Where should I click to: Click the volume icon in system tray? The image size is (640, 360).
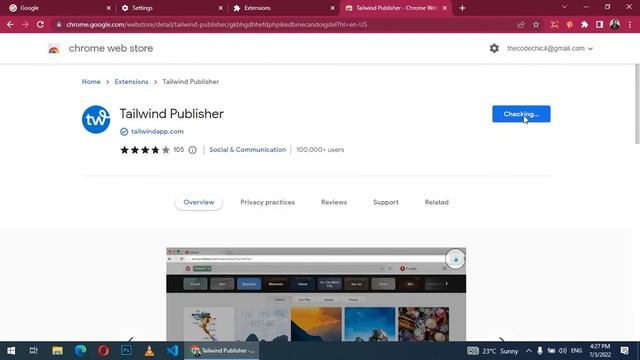click(x=562, y=351)
